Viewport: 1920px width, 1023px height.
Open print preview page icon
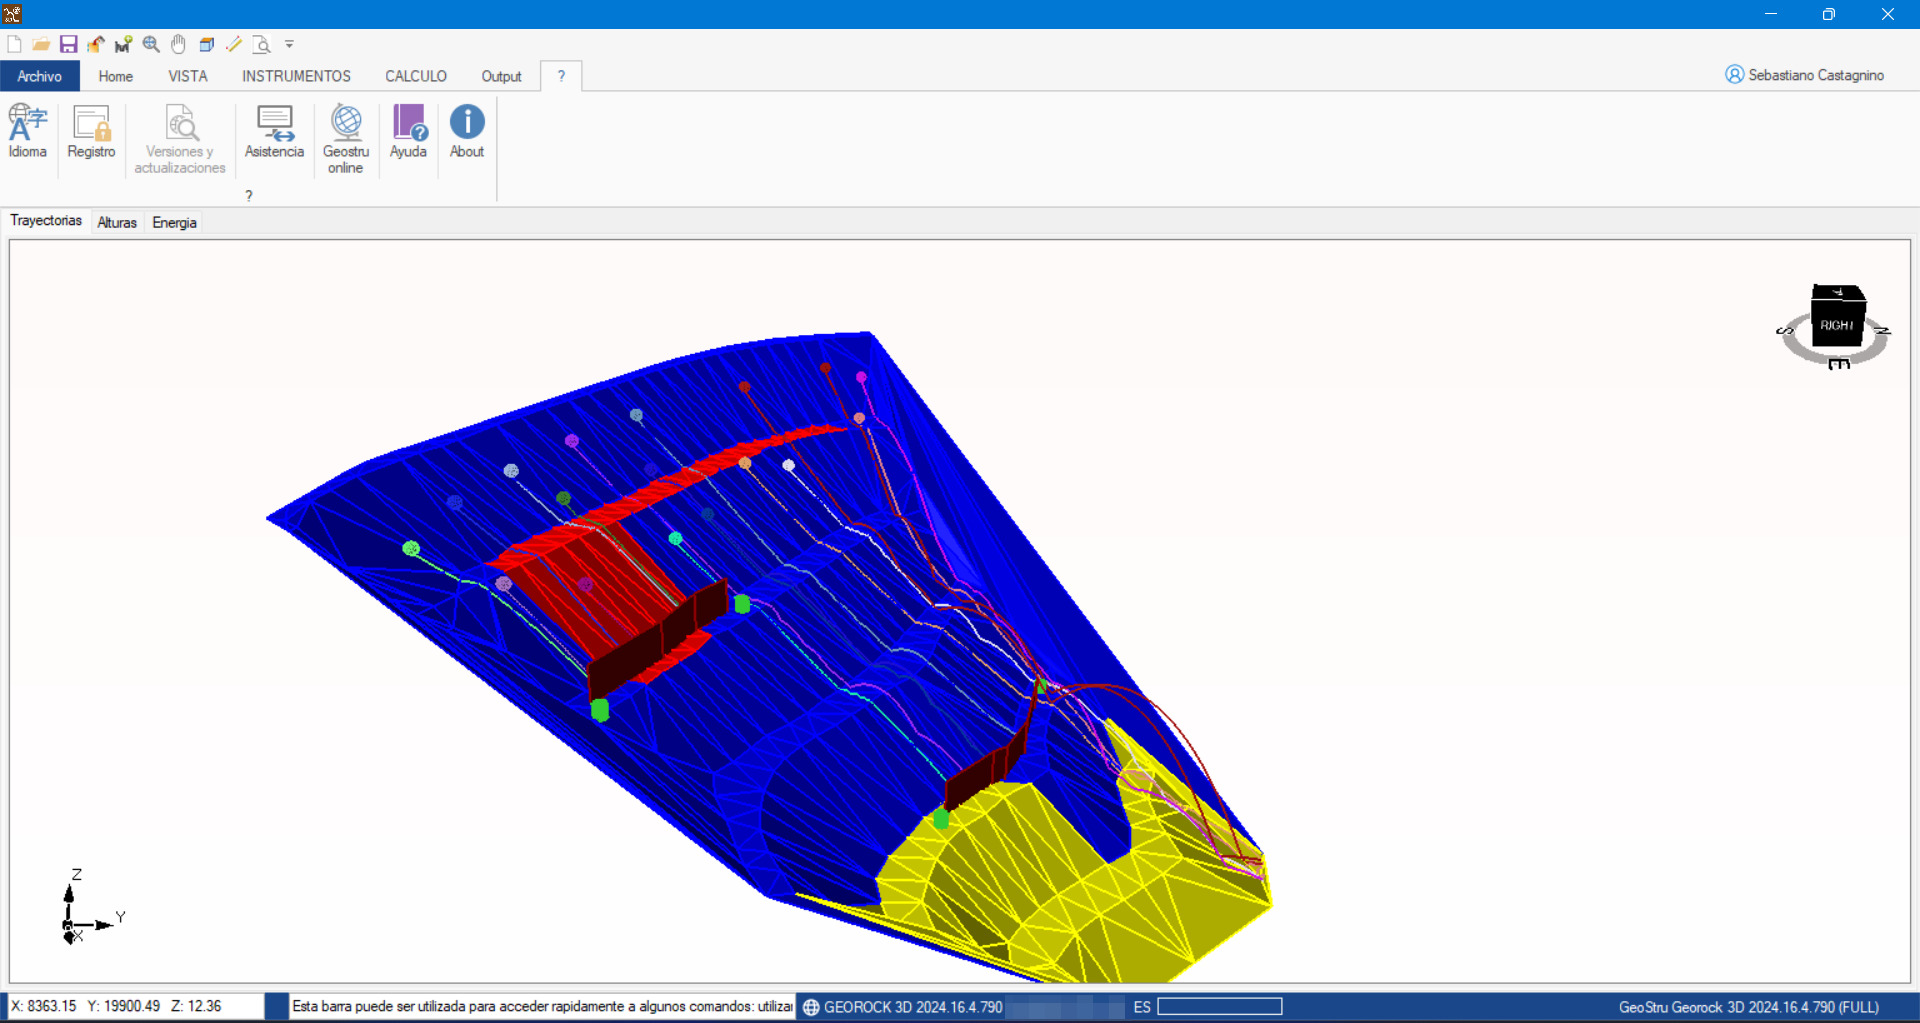point(262,44)
